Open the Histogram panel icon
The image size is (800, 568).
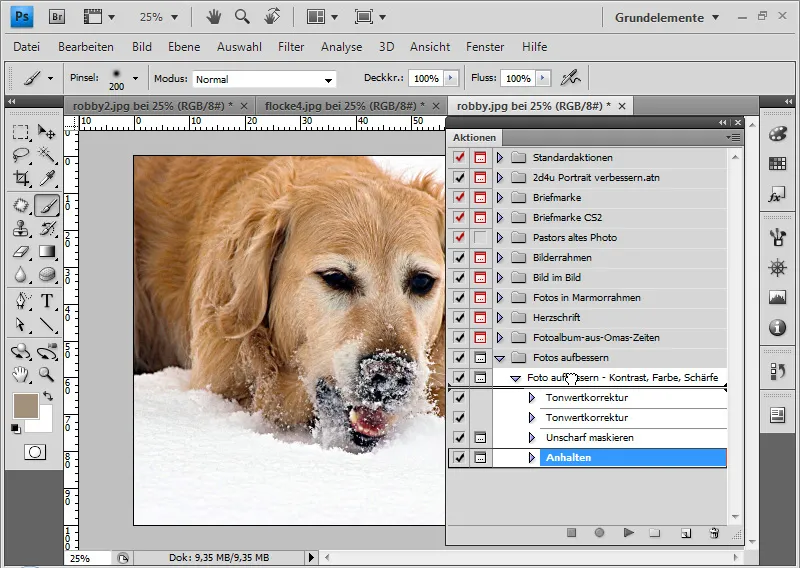click(x=778, y=297)
